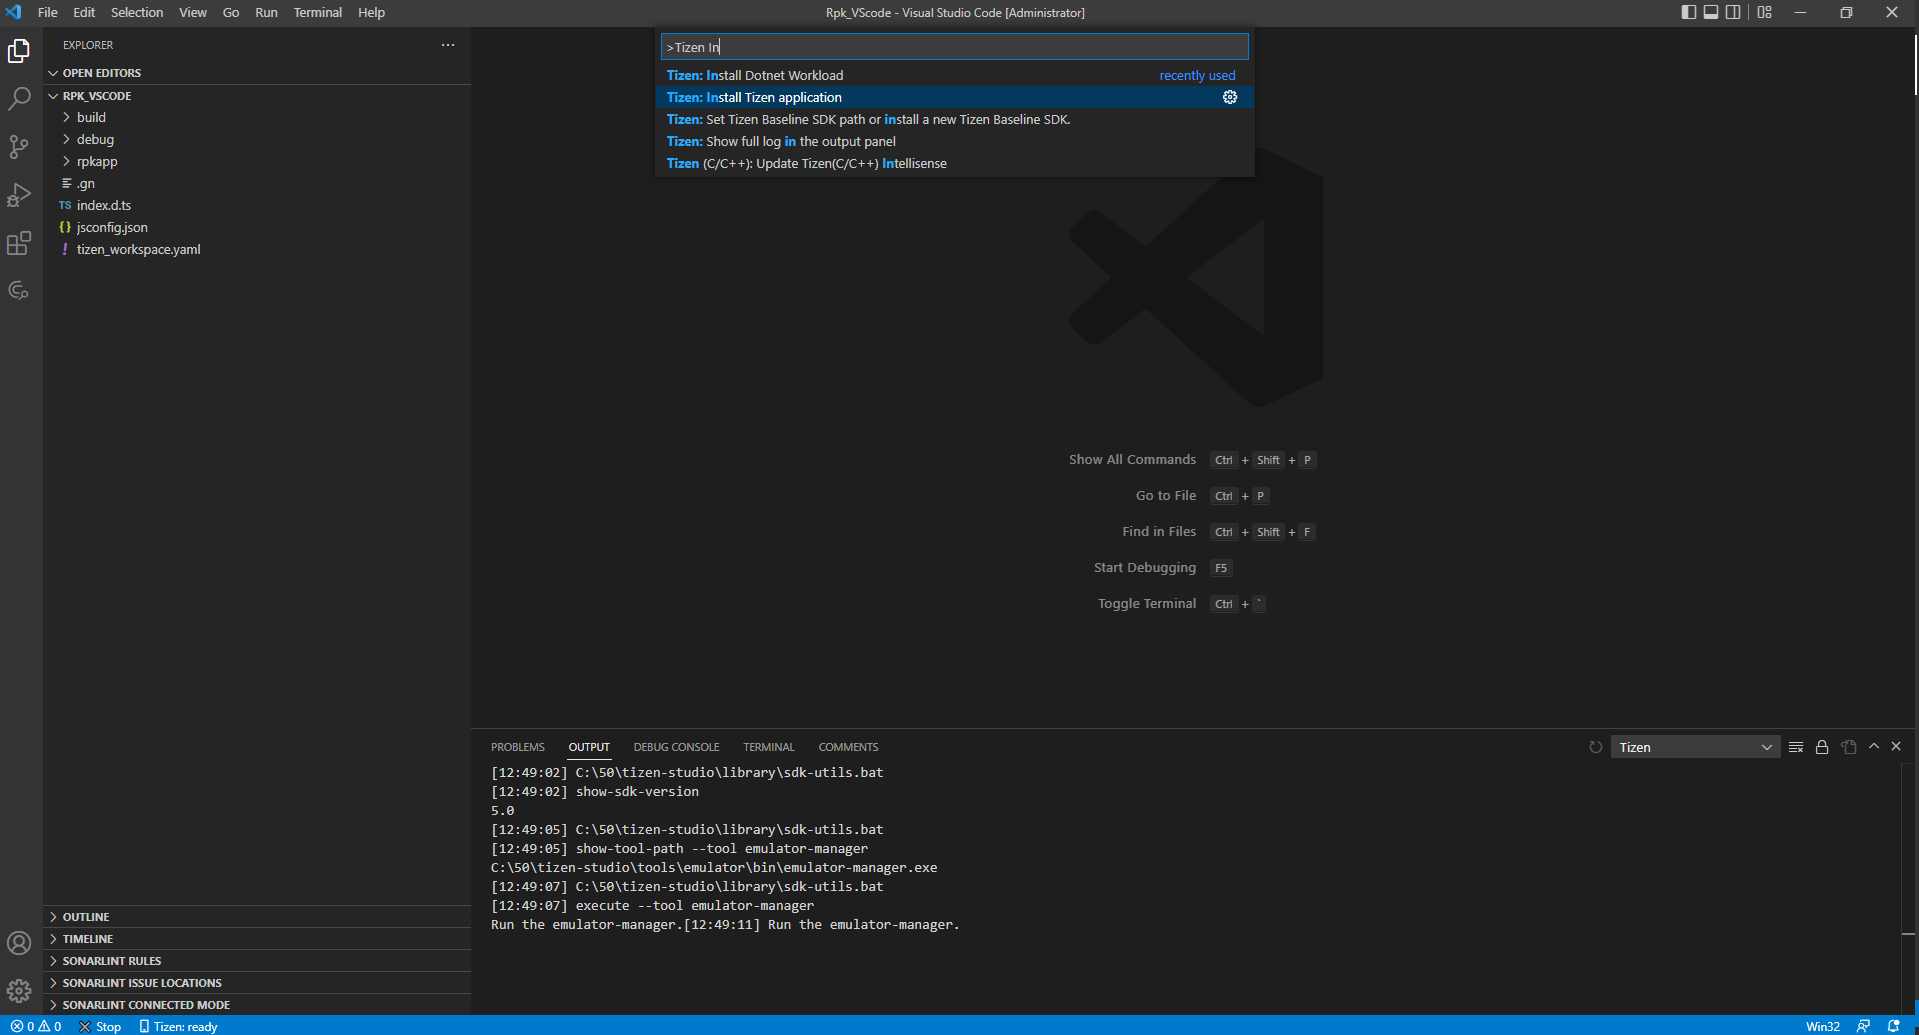Open the Manage gear menu
Viewport: 1919px width, 1035px height.
coord(19,990)
